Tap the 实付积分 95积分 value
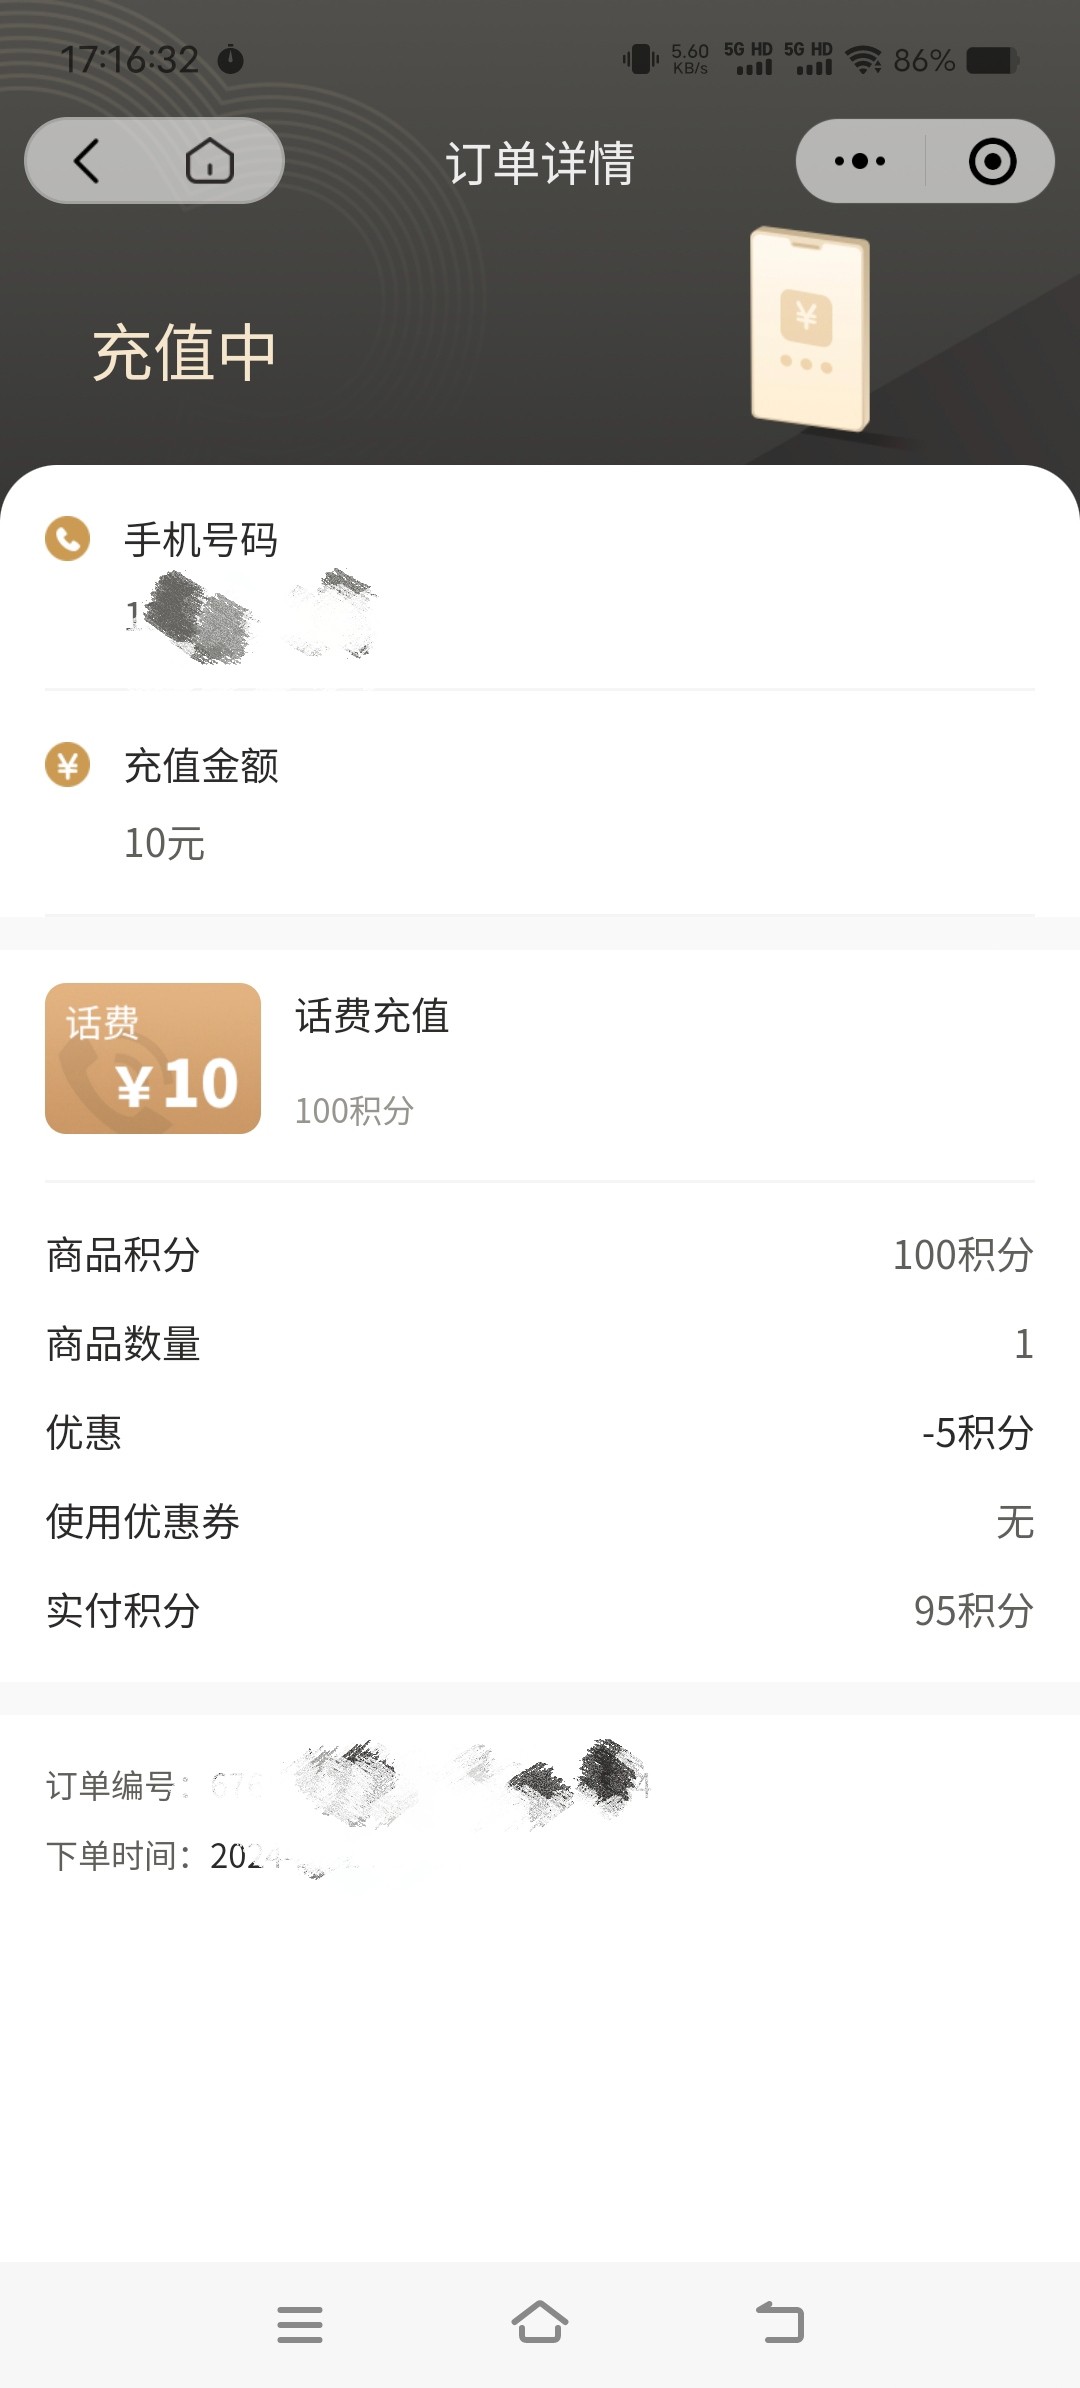1080x2388 pixels. coord(973,1611)
